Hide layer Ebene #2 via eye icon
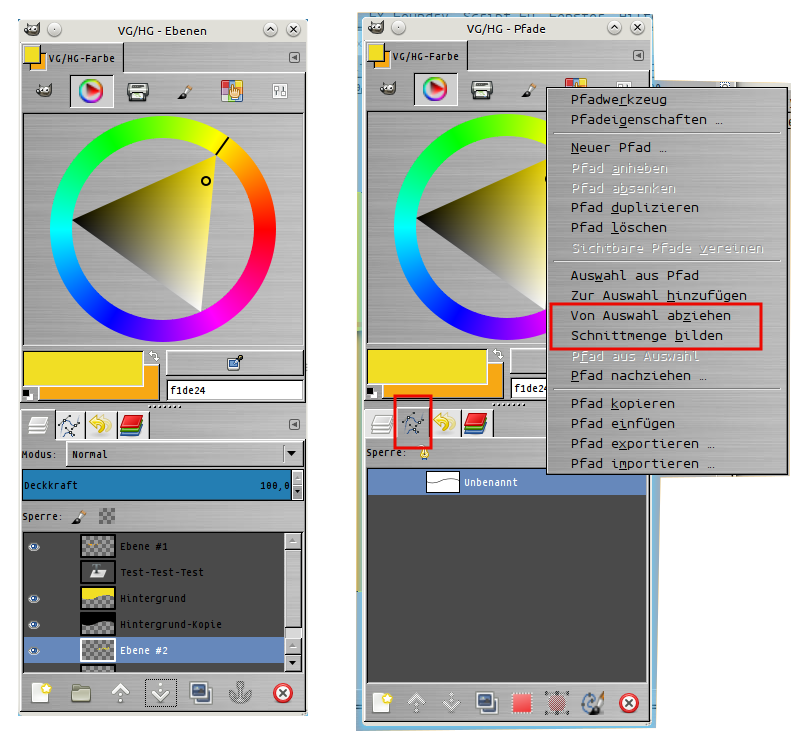 34,651
